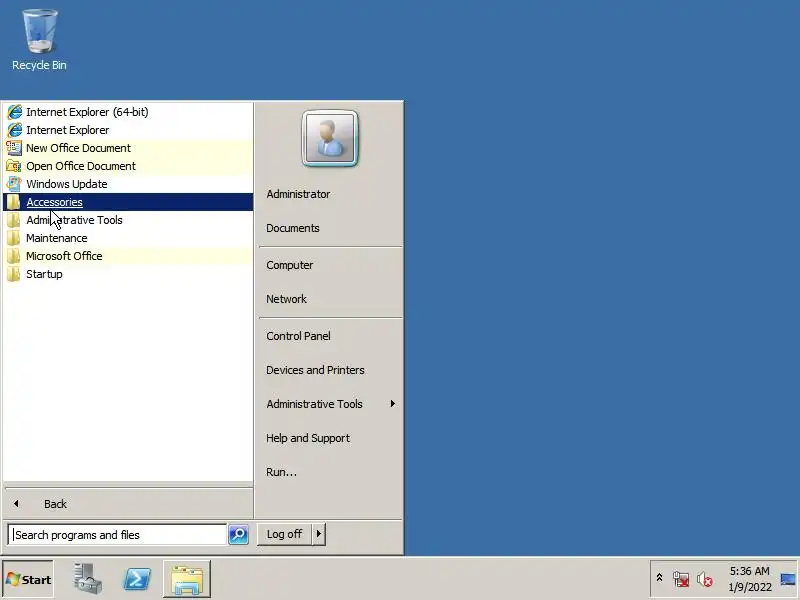
Task: Open the Open Office Document icon
Action: pyautogui.click(x=14, y=166)
